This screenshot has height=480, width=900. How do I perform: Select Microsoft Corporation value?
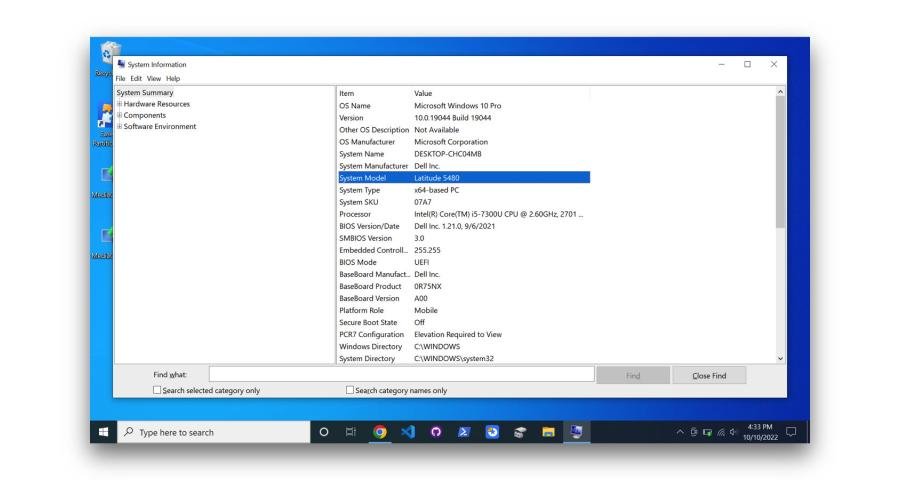pyautogui.click(x=451, y=142)
